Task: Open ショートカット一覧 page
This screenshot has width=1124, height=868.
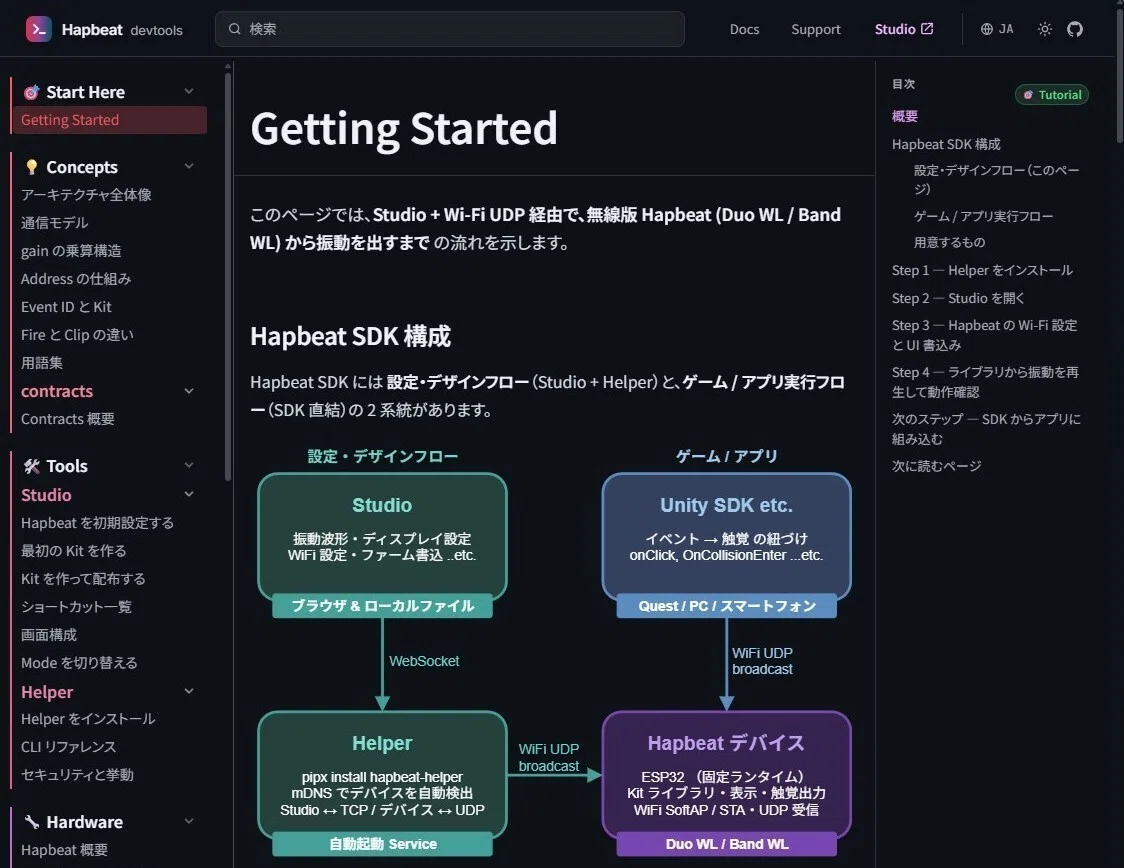Action: coord(76,607)
